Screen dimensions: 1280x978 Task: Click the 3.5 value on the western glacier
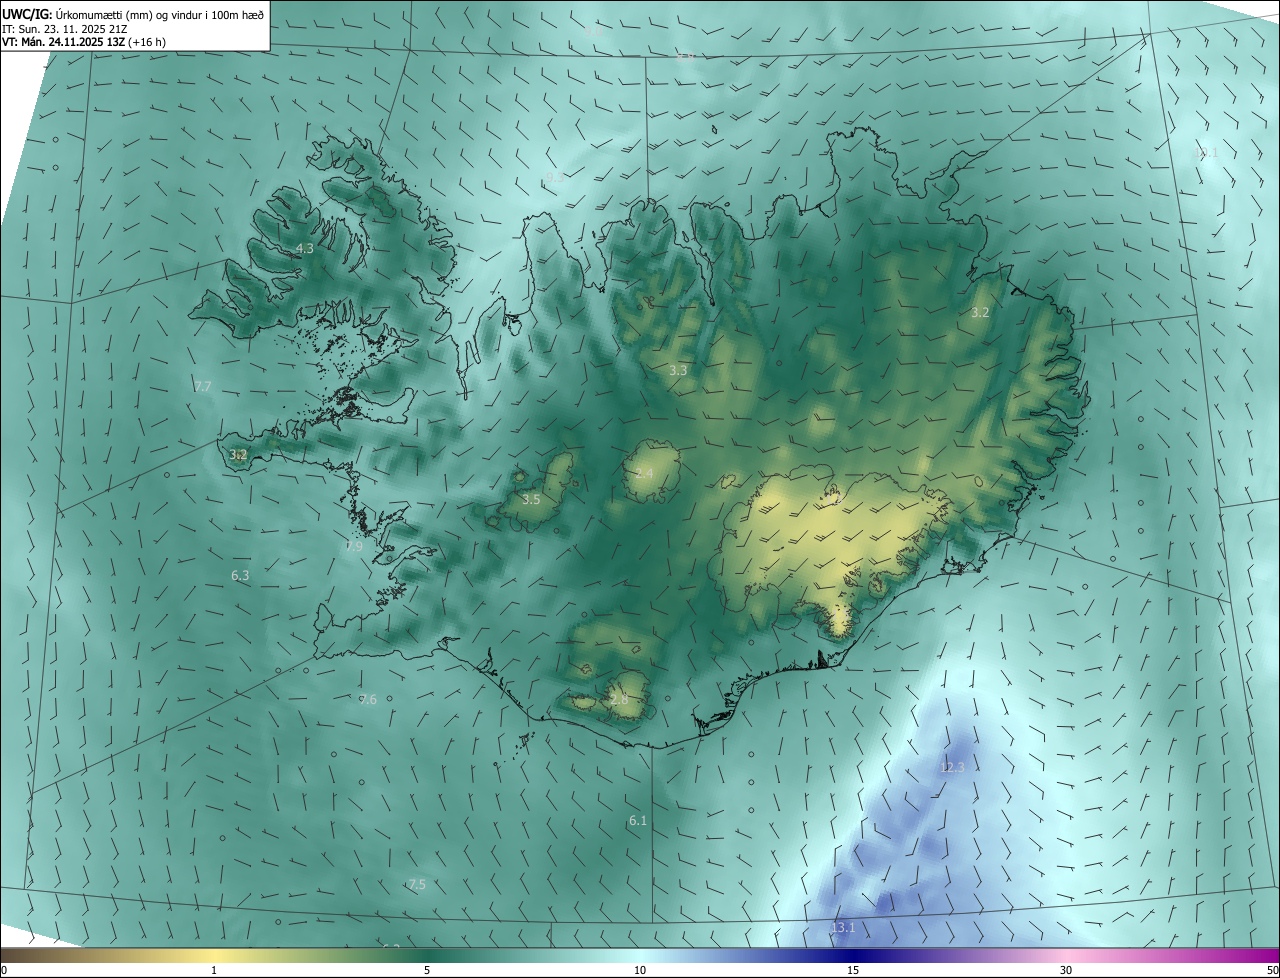(x=531, y=499)
